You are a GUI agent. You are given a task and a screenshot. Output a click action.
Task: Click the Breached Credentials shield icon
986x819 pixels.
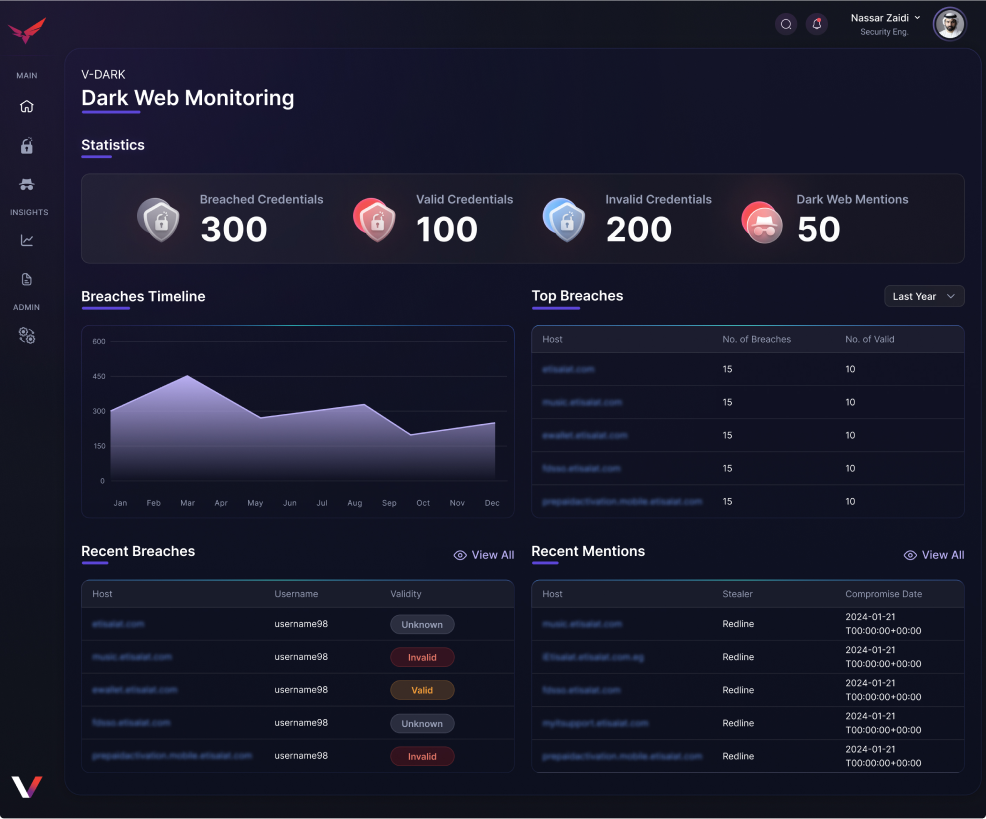coord(159,219)
